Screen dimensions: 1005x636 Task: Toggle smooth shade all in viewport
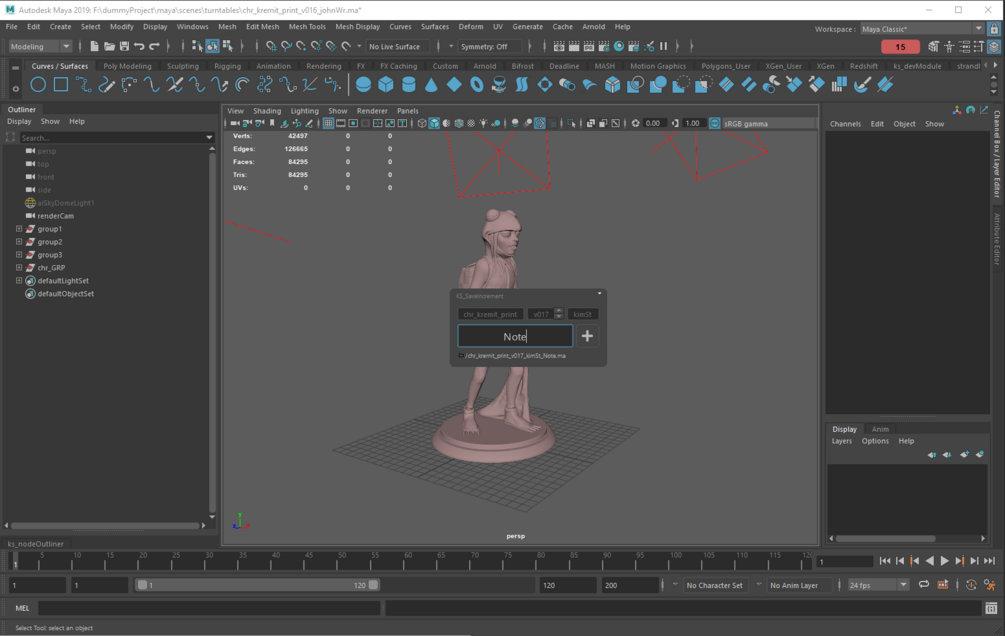(x=434, y=123)
